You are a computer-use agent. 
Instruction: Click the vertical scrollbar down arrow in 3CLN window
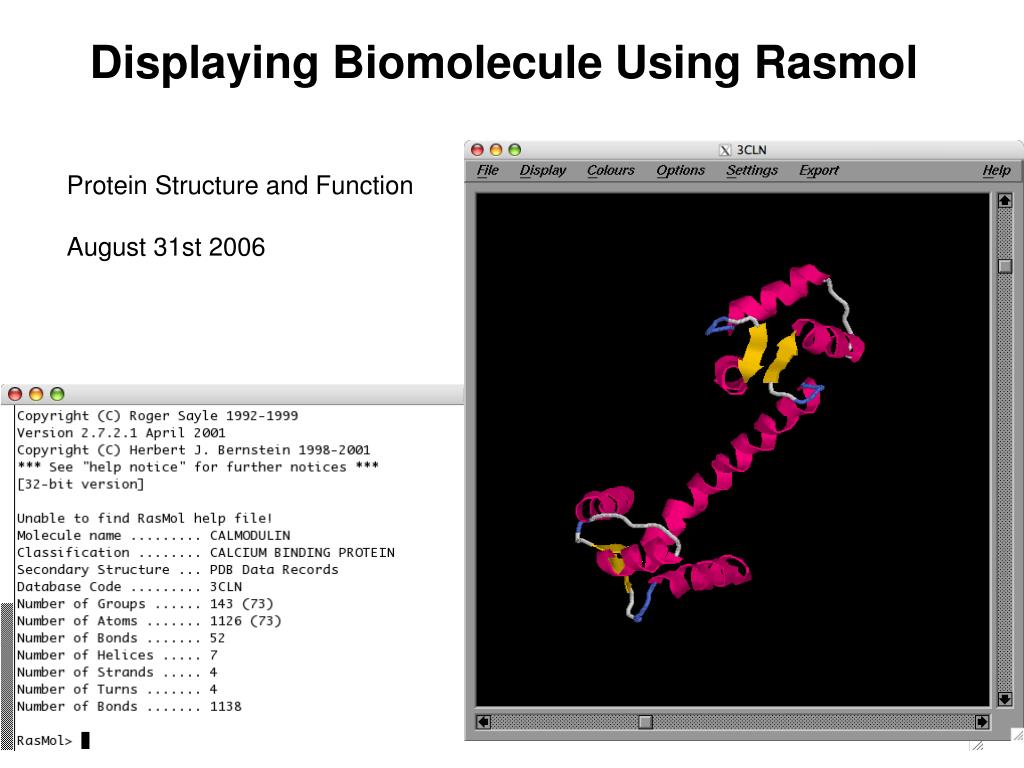click(x=1005, y=699)
